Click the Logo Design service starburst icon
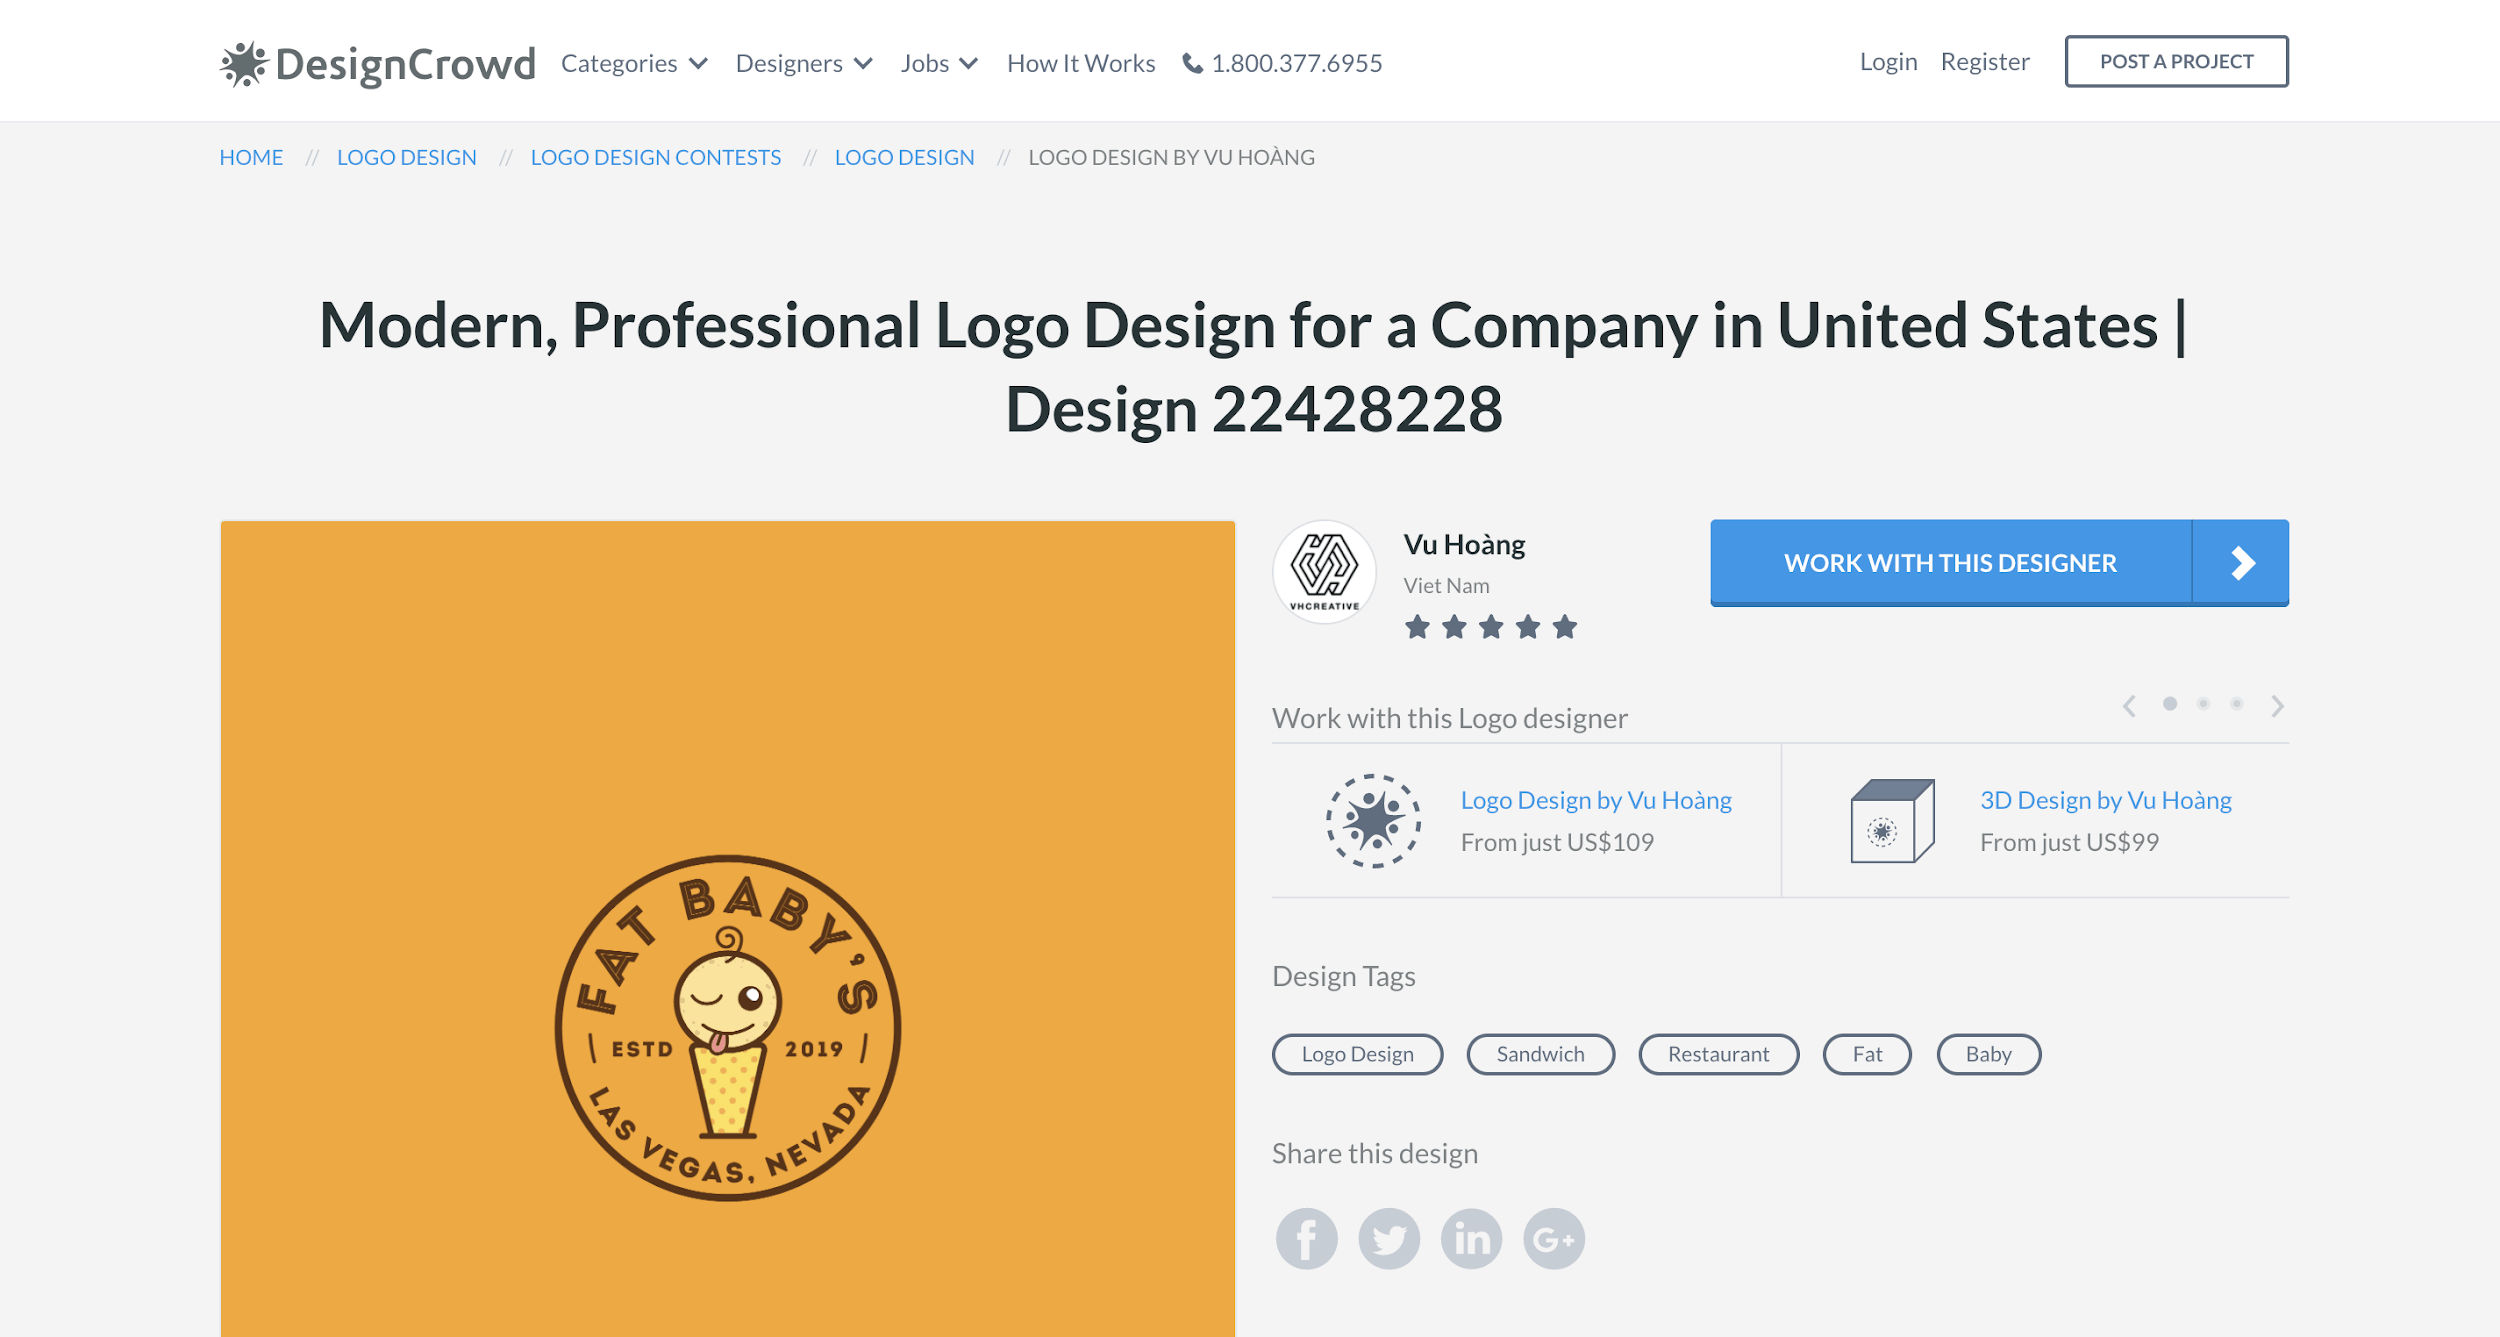Image resolution: width=2500 pixels, height=1337 pixels. click(x=1374, y=820)
